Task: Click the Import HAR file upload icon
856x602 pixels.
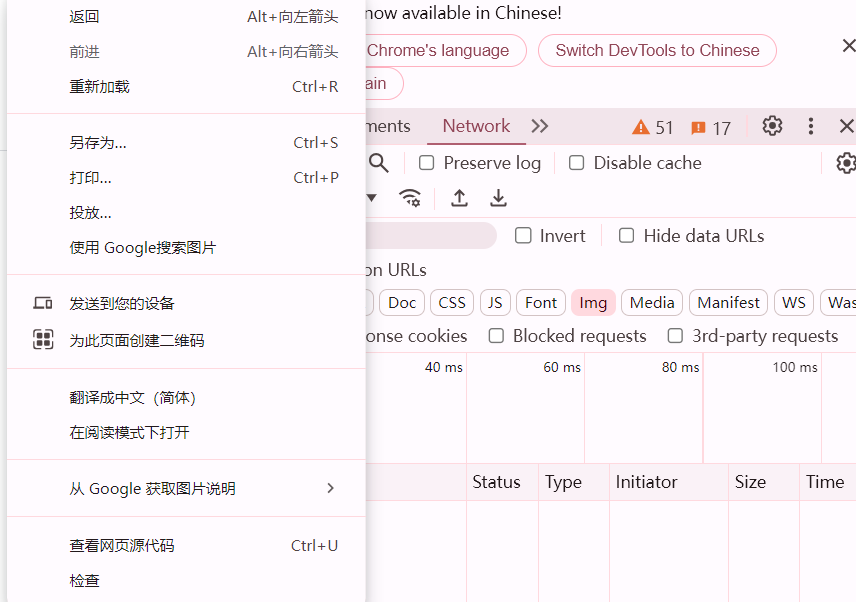Action: pyautogui.click(x=459, y=198)
